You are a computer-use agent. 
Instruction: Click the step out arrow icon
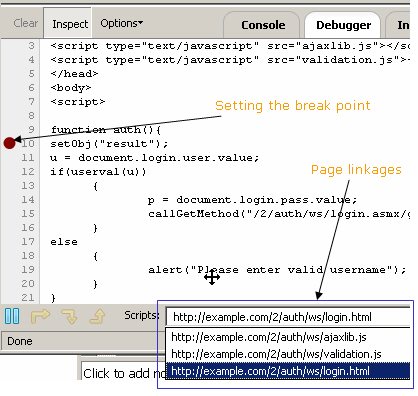97,316
